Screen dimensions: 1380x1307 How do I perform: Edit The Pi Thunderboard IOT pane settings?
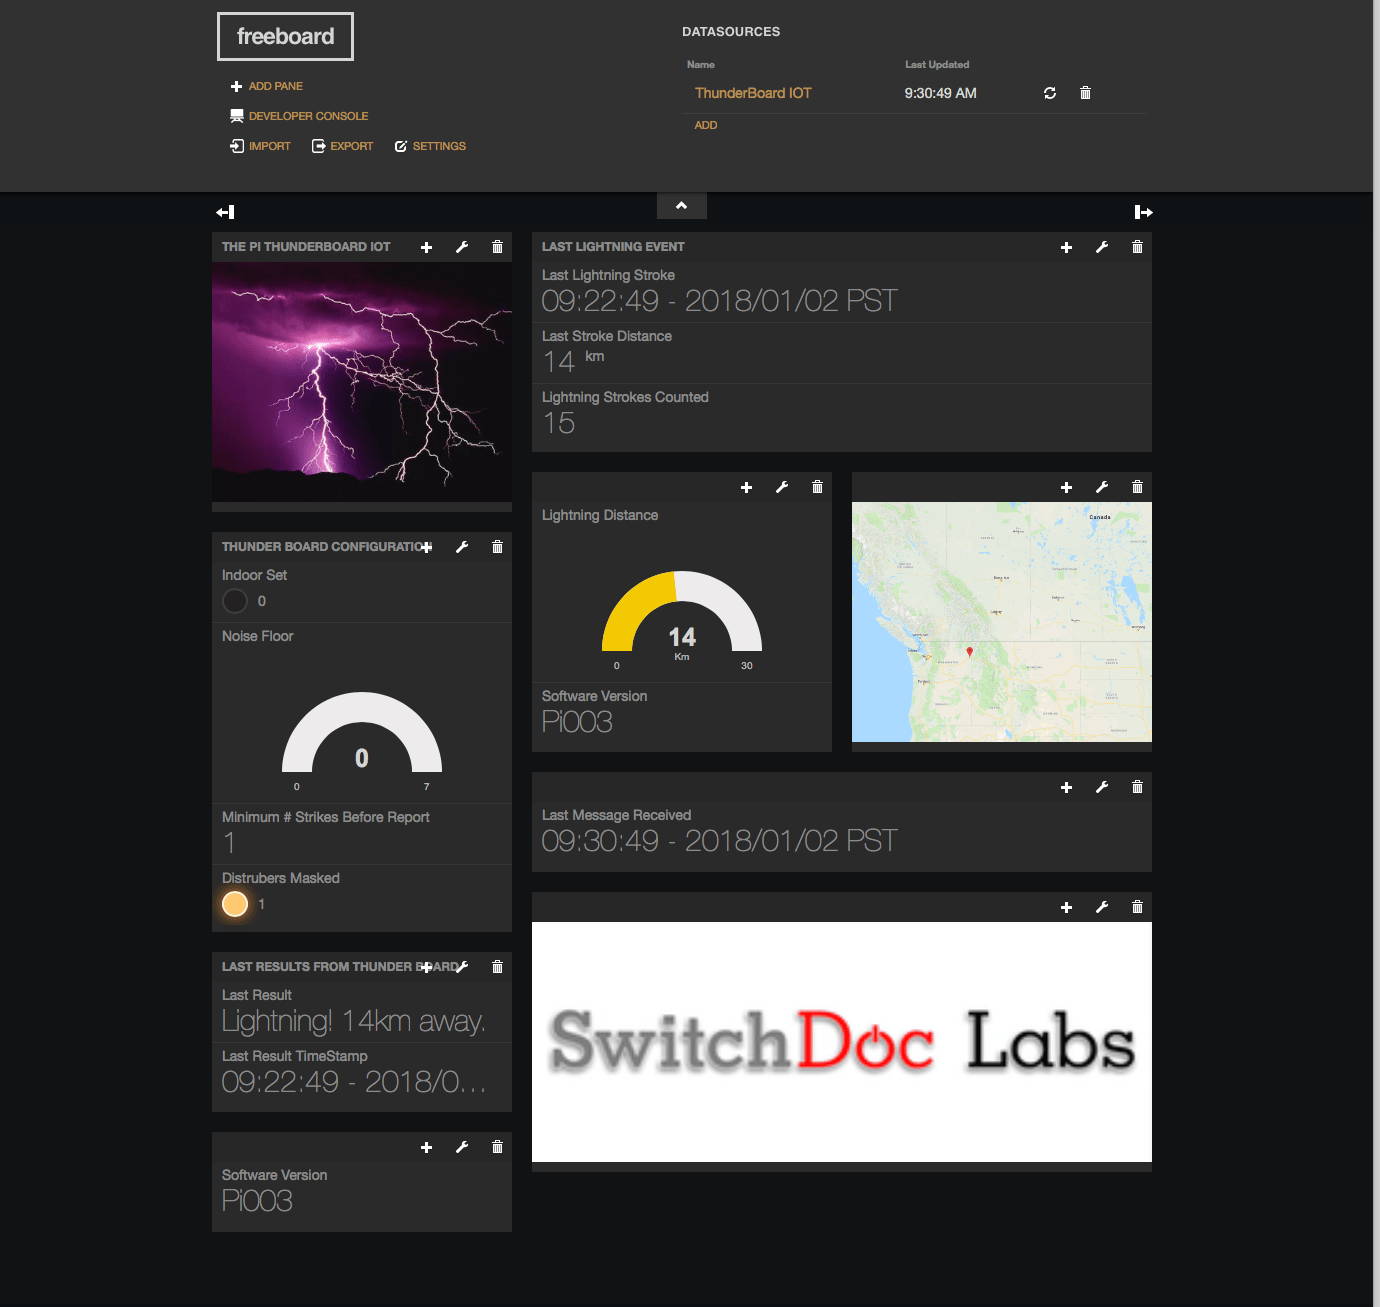[462, 247]
